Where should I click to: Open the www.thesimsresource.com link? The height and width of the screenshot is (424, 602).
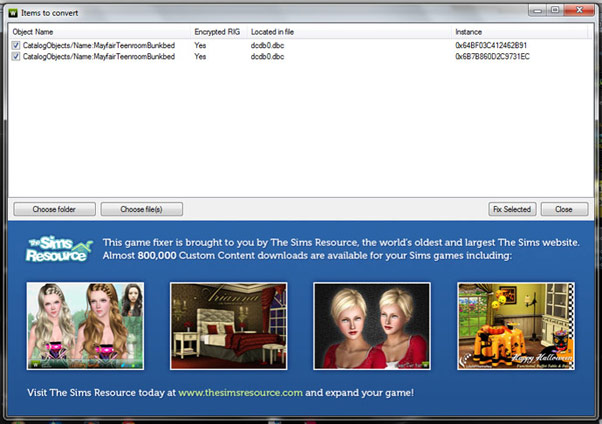(x=240, y=394)
